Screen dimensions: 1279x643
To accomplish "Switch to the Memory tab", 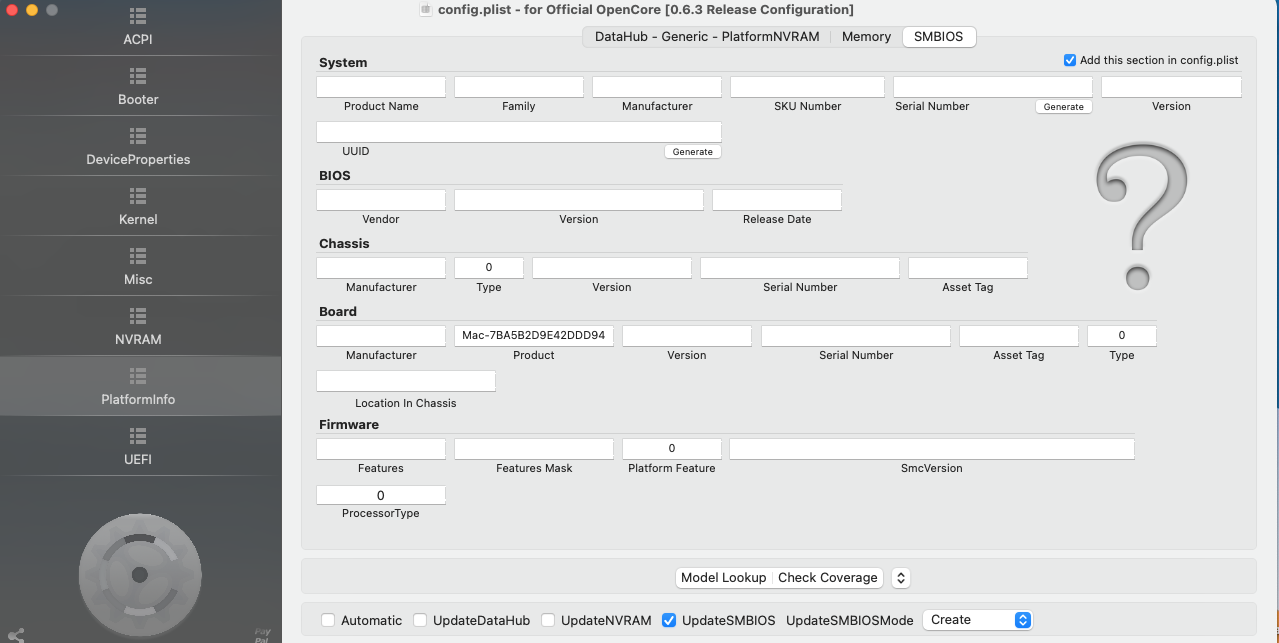I will [866, 37].
